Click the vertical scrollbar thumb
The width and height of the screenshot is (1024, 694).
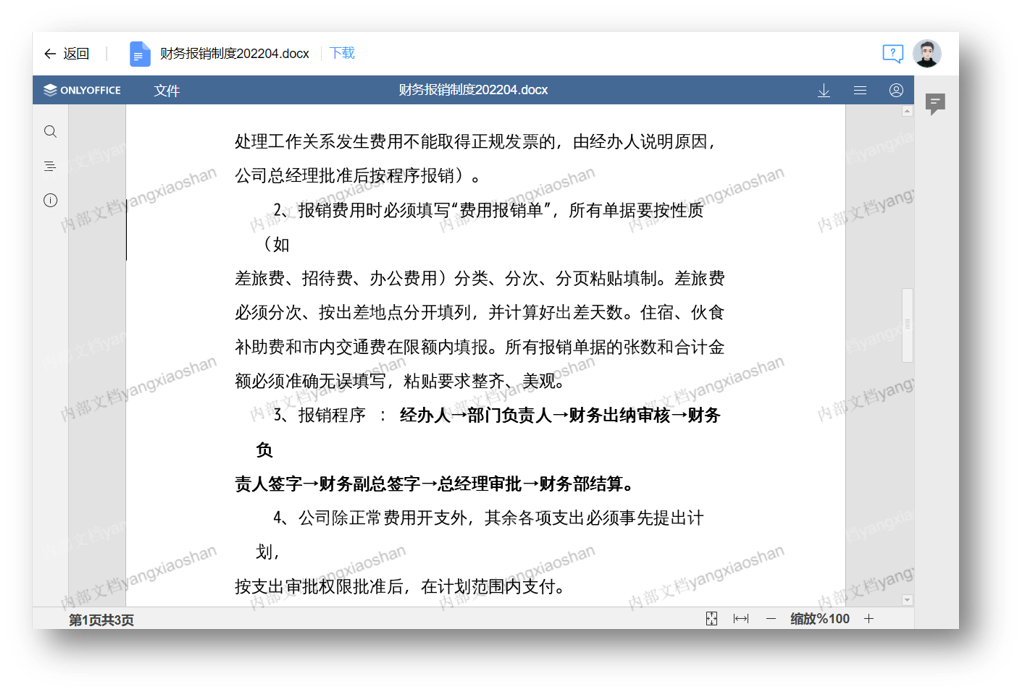[907, 324]
